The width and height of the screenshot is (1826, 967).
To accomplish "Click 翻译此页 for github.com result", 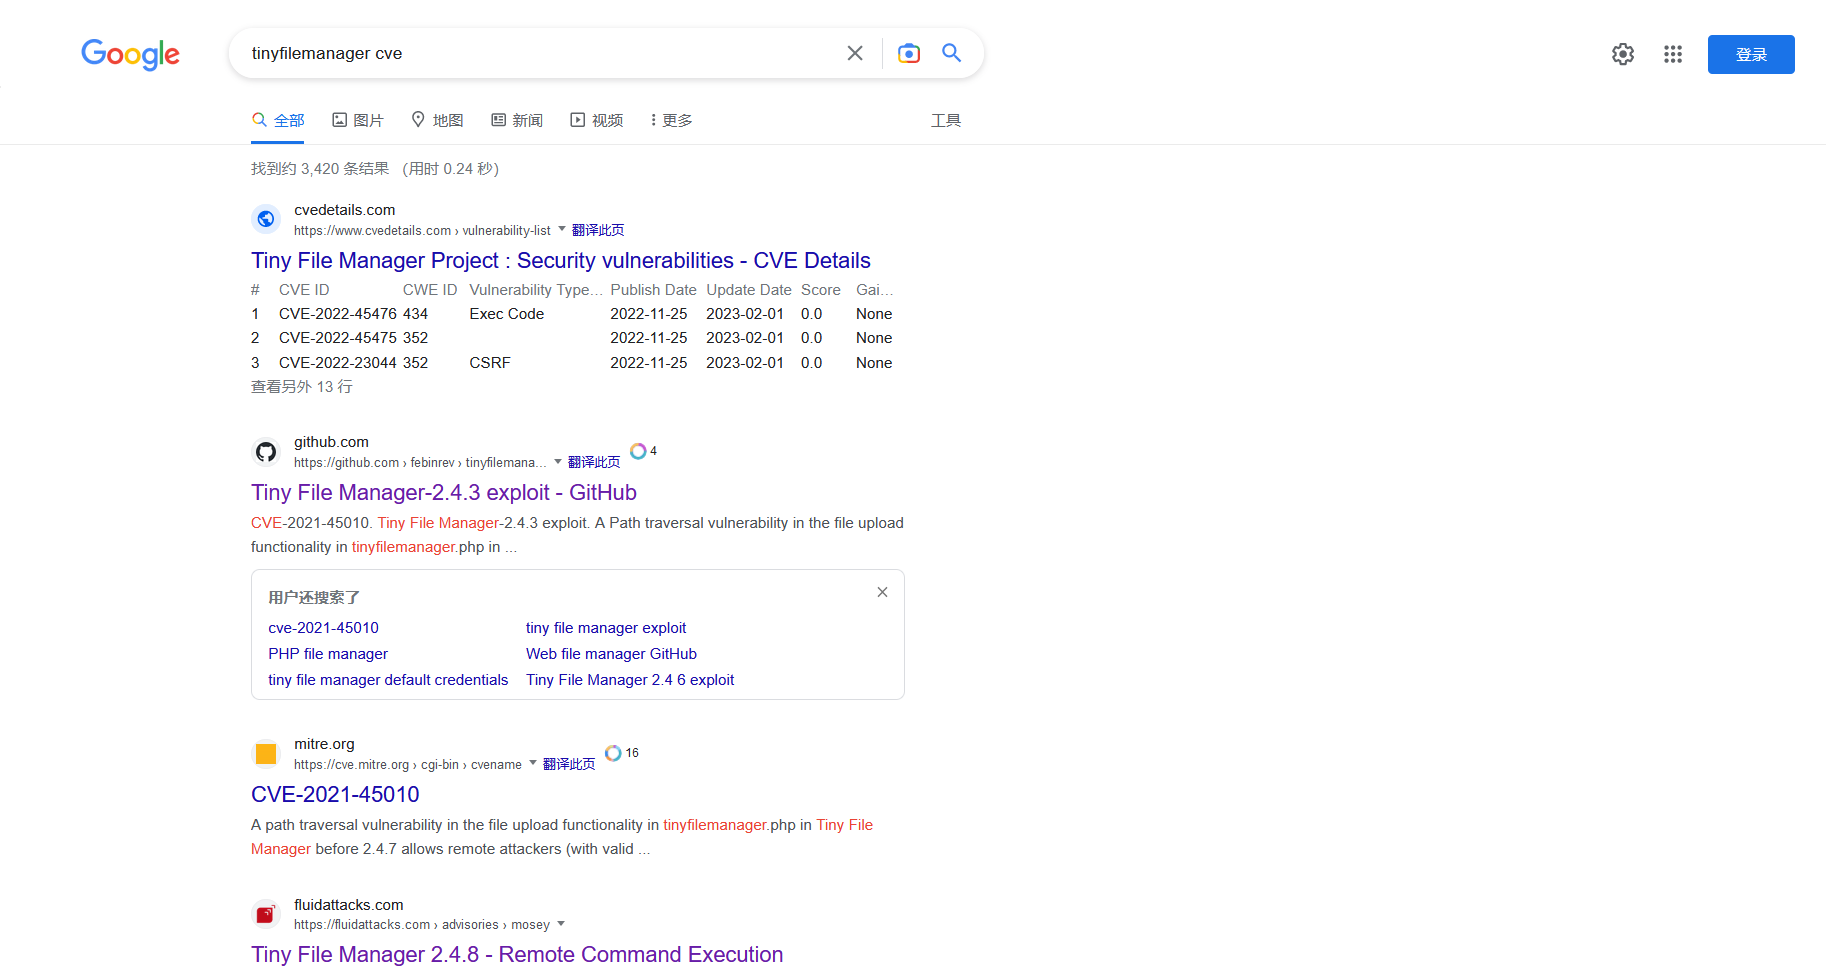I will (x=594, y=462).
